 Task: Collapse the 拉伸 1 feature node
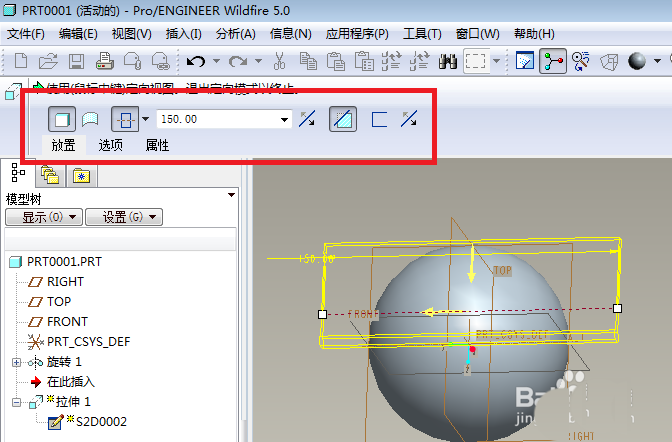pyautogui.click(x=16, y=402)
